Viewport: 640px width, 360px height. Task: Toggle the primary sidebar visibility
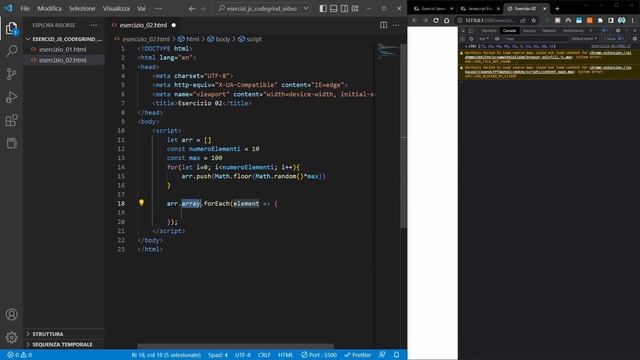click(x=323, y=8)
